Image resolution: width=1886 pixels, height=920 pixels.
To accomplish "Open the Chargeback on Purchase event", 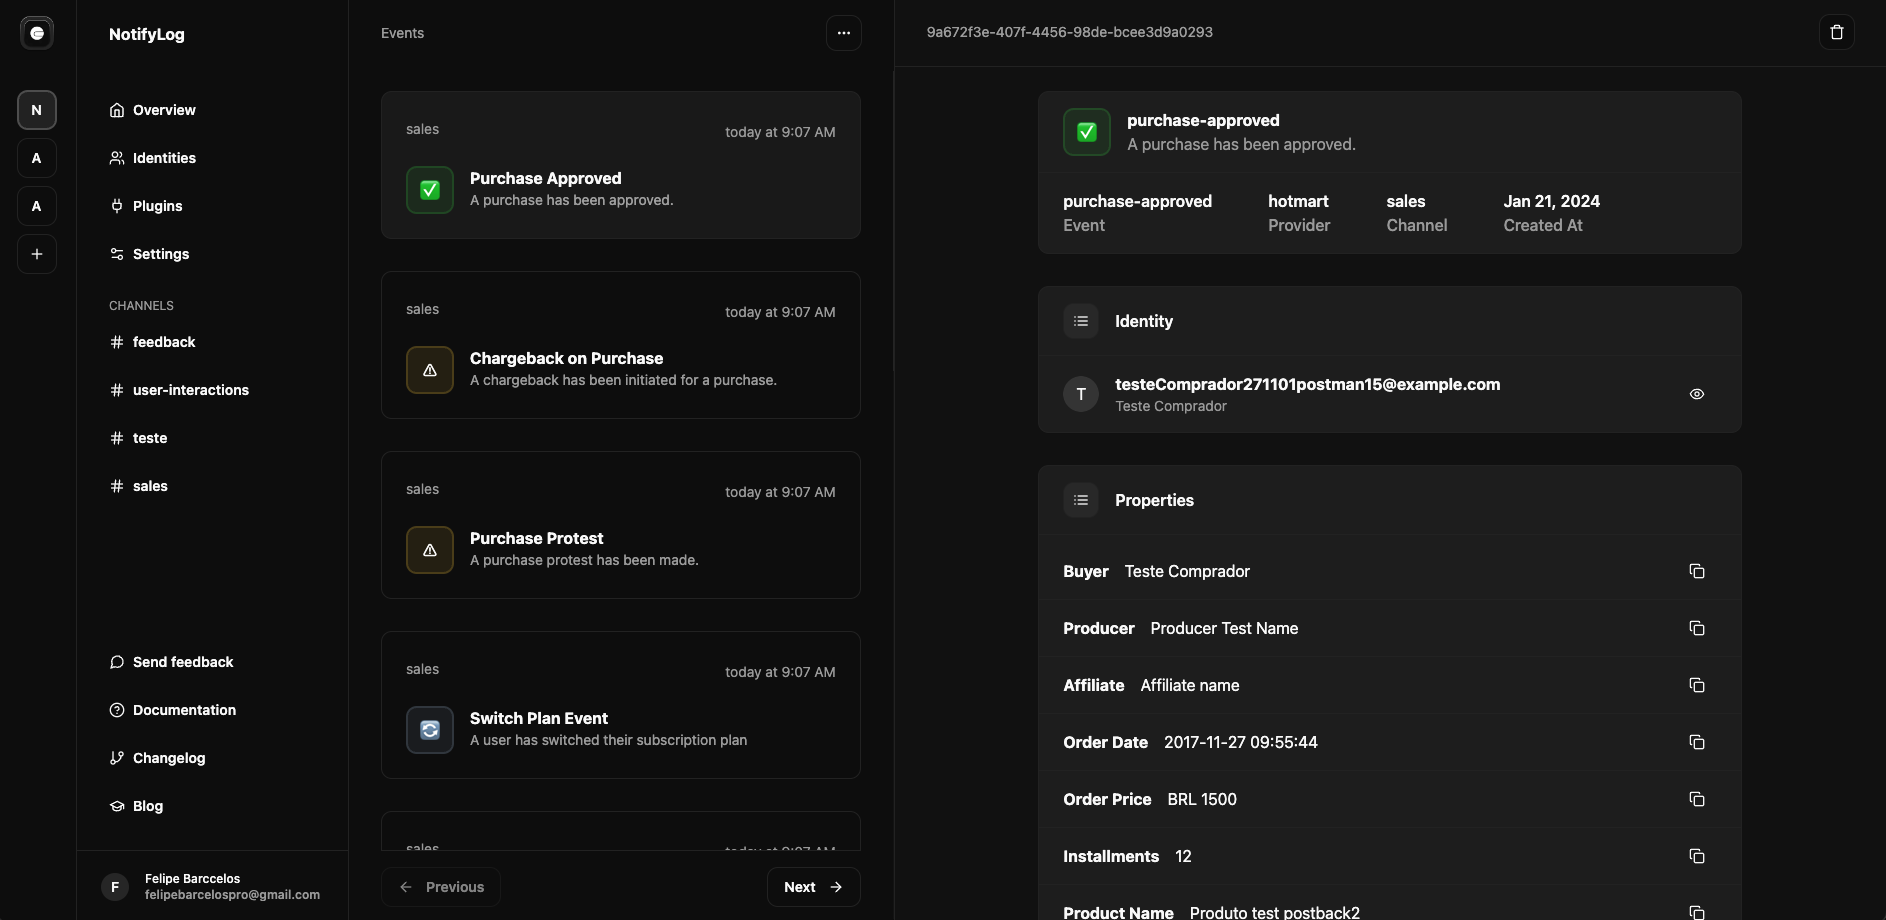I will click(621, 345).
